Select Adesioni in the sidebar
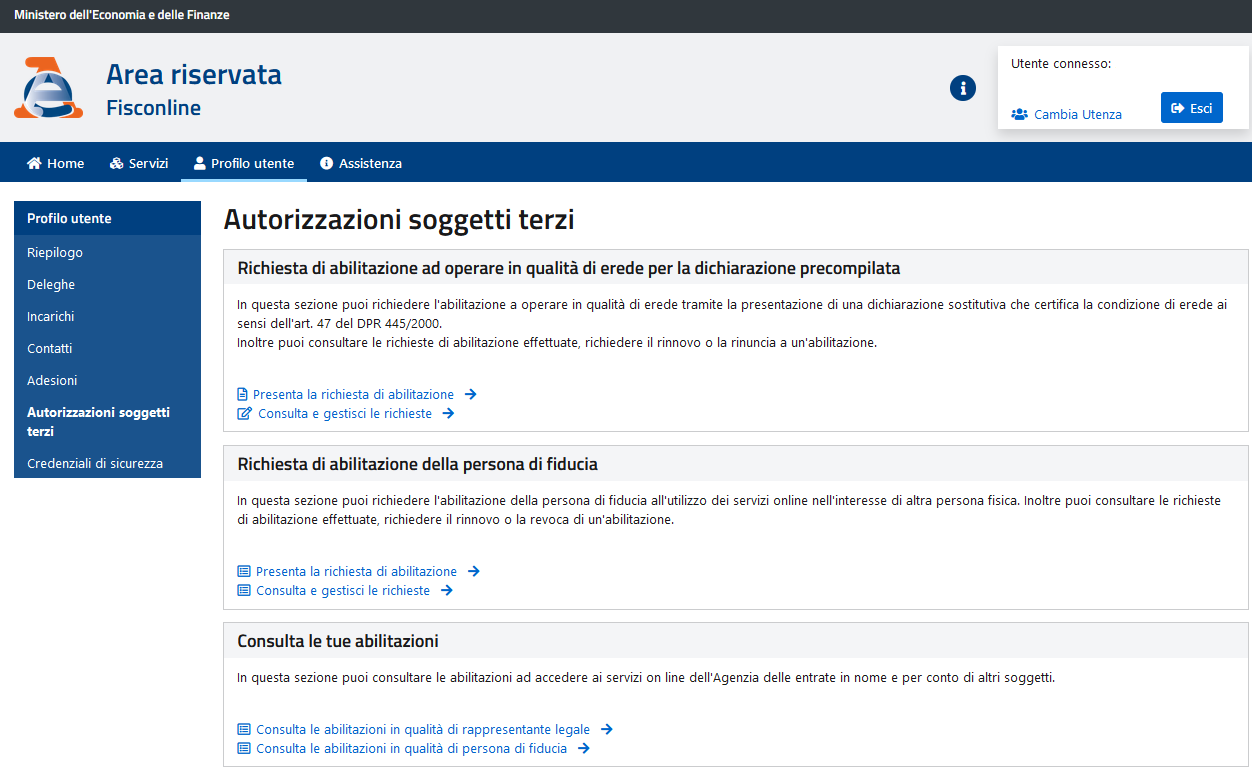The height and width of the screenshot is (778, 1252). [x=51, y=380]
